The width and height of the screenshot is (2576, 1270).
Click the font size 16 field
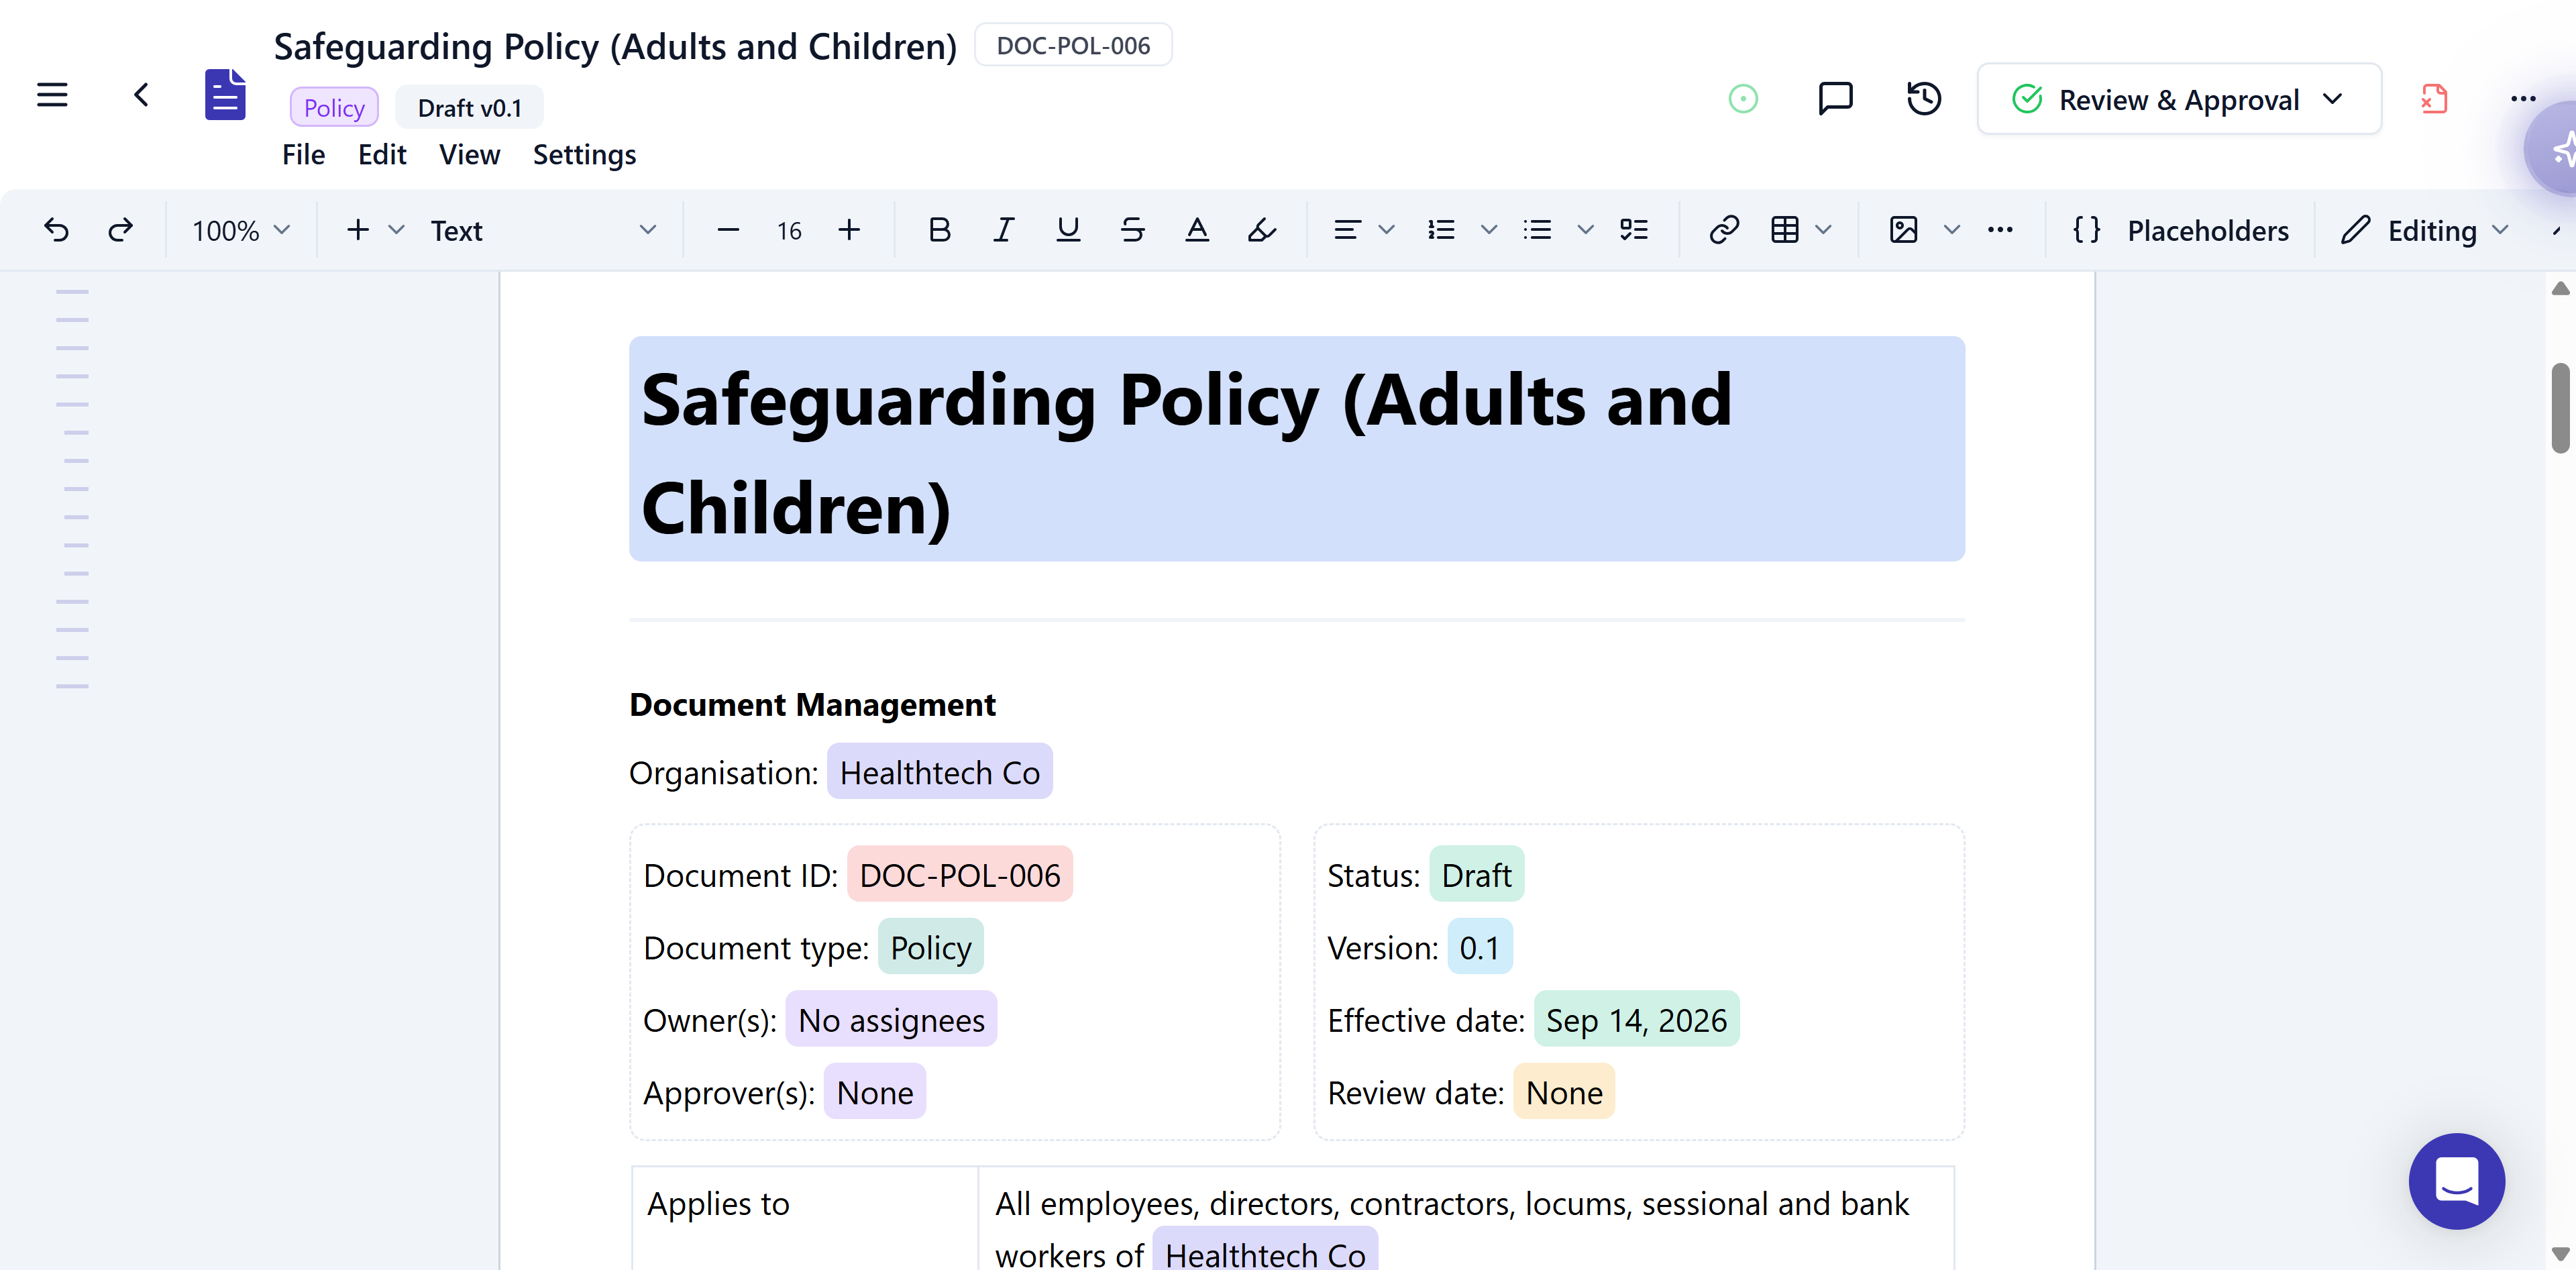tap(789, 231)
